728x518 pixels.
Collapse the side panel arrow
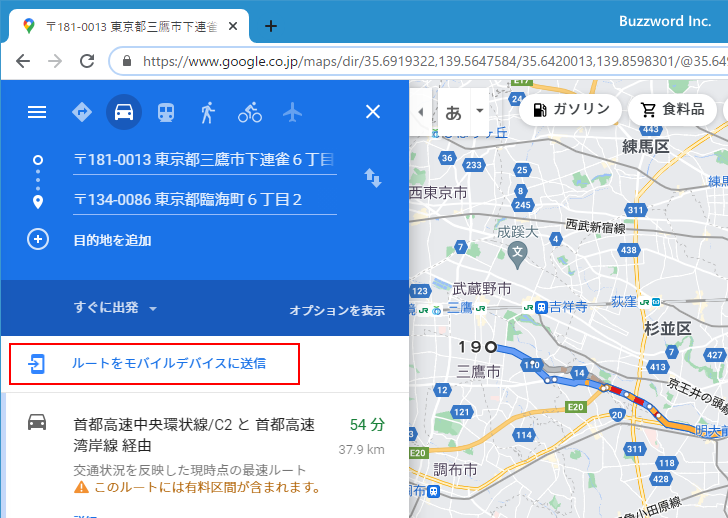[421, 111]
